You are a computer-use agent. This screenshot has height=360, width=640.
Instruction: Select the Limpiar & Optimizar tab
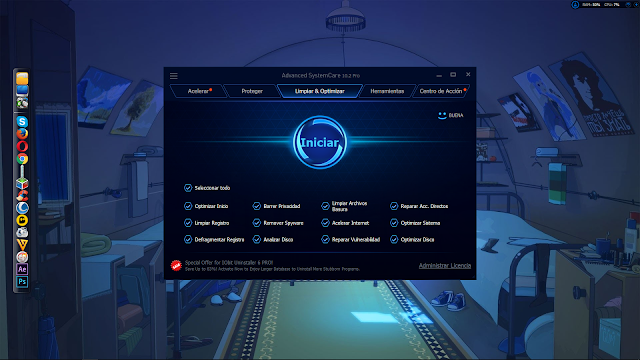coord(320,91)
